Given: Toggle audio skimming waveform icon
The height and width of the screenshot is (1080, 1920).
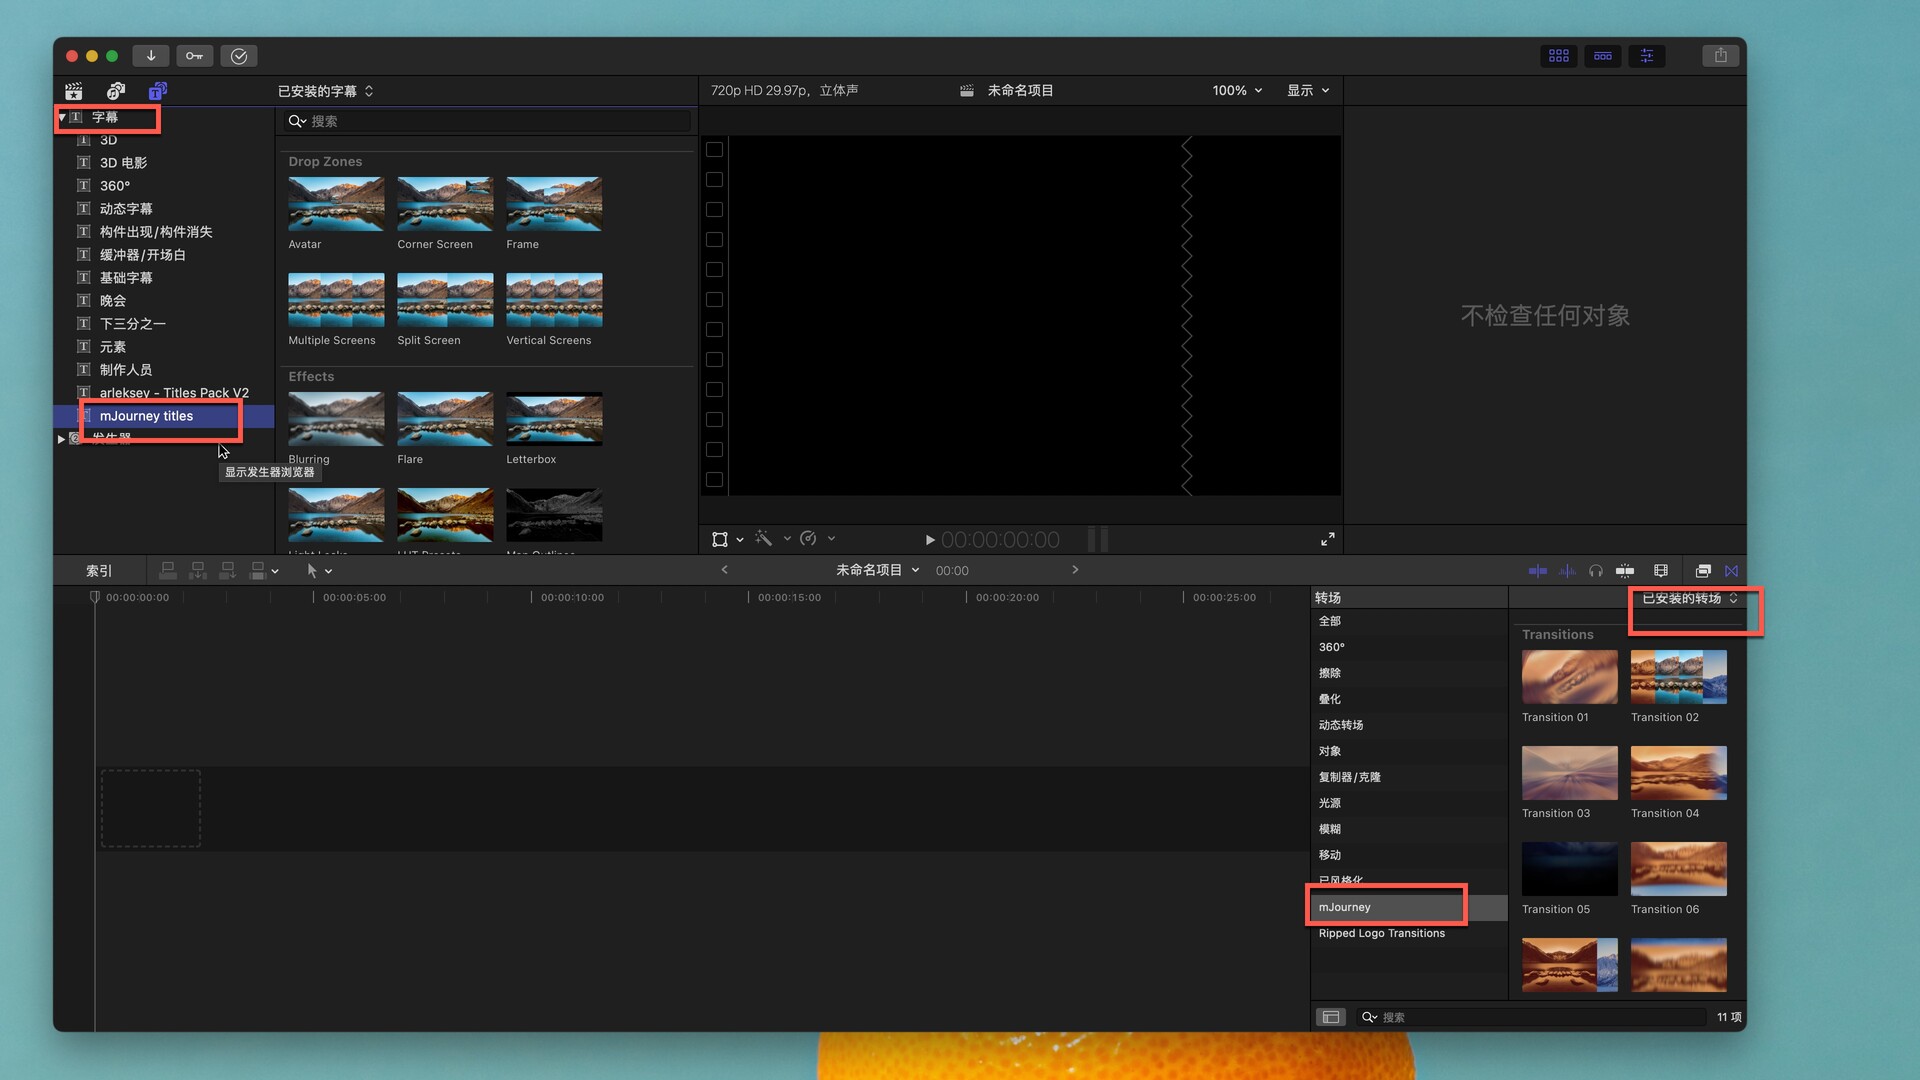Looking at the screenshot, I should click(x=1568, y=571).
